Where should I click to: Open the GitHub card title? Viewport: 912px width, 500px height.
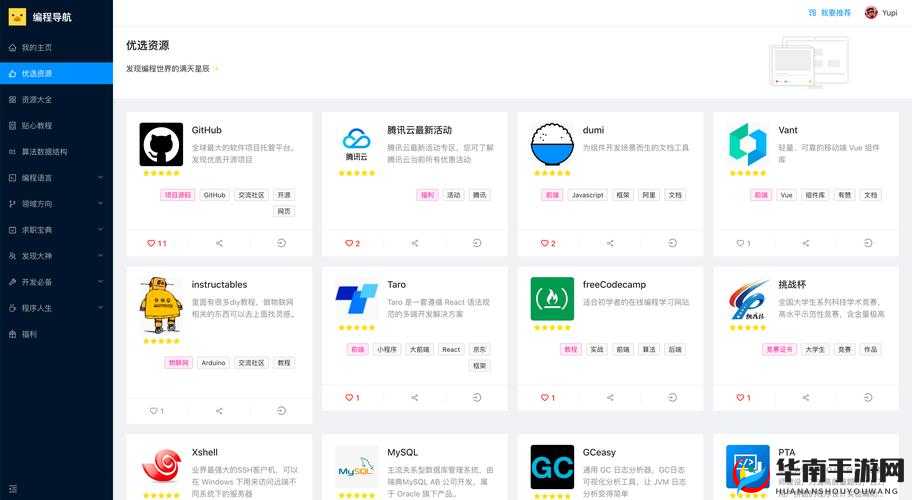[x=206, y=130]
